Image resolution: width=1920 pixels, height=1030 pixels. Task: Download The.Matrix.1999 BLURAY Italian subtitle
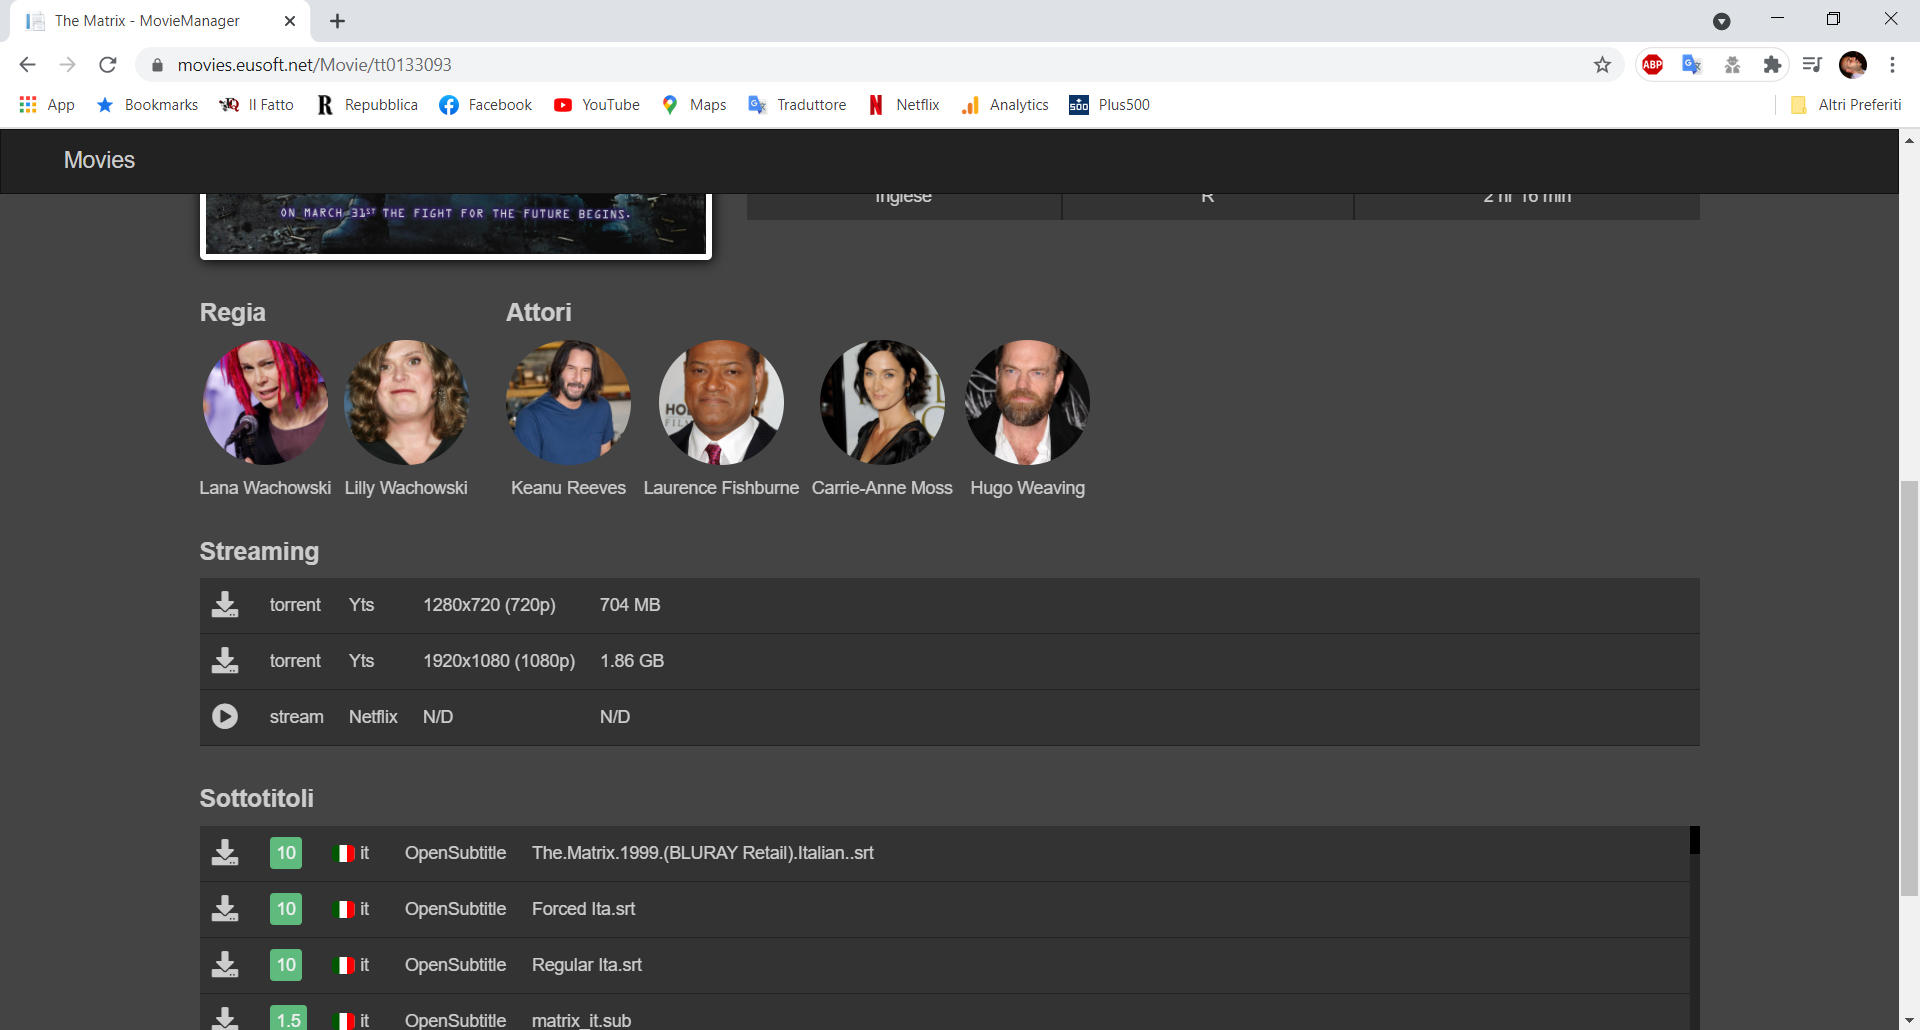pos(225,853)
